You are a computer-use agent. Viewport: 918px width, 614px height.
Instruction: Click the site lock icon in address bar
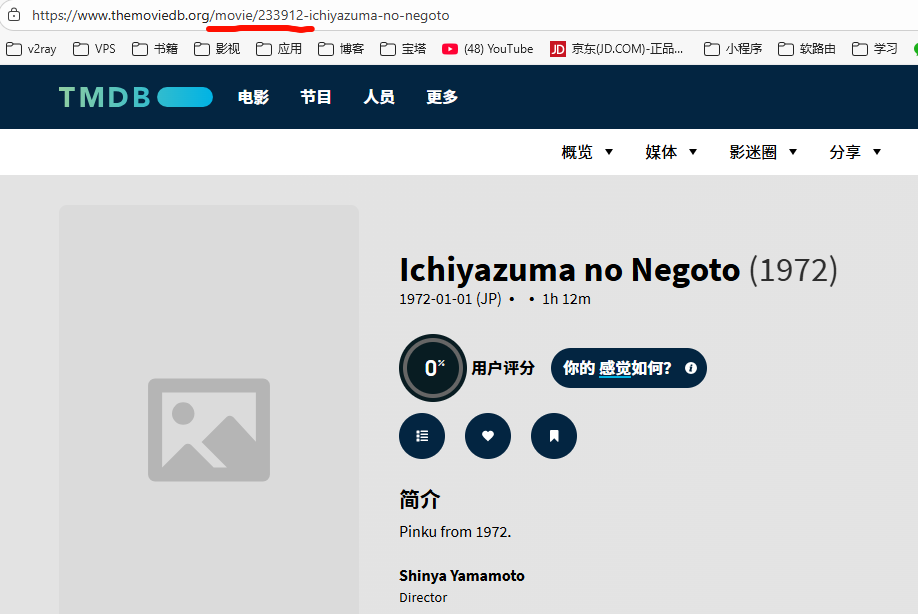tap(14, 15)
